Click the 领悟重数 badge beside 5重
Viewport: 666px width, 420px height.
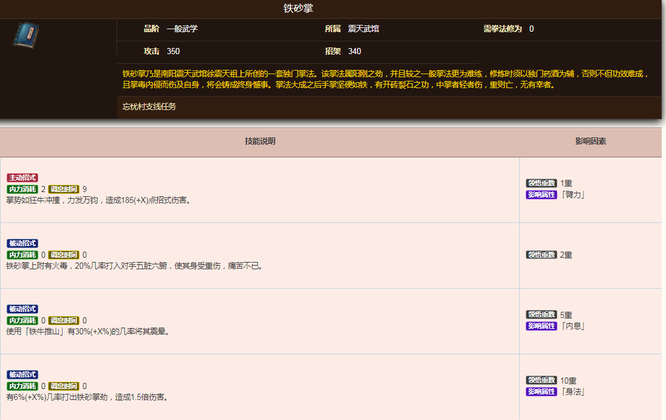pyautogui.click(x=542, y=315)
